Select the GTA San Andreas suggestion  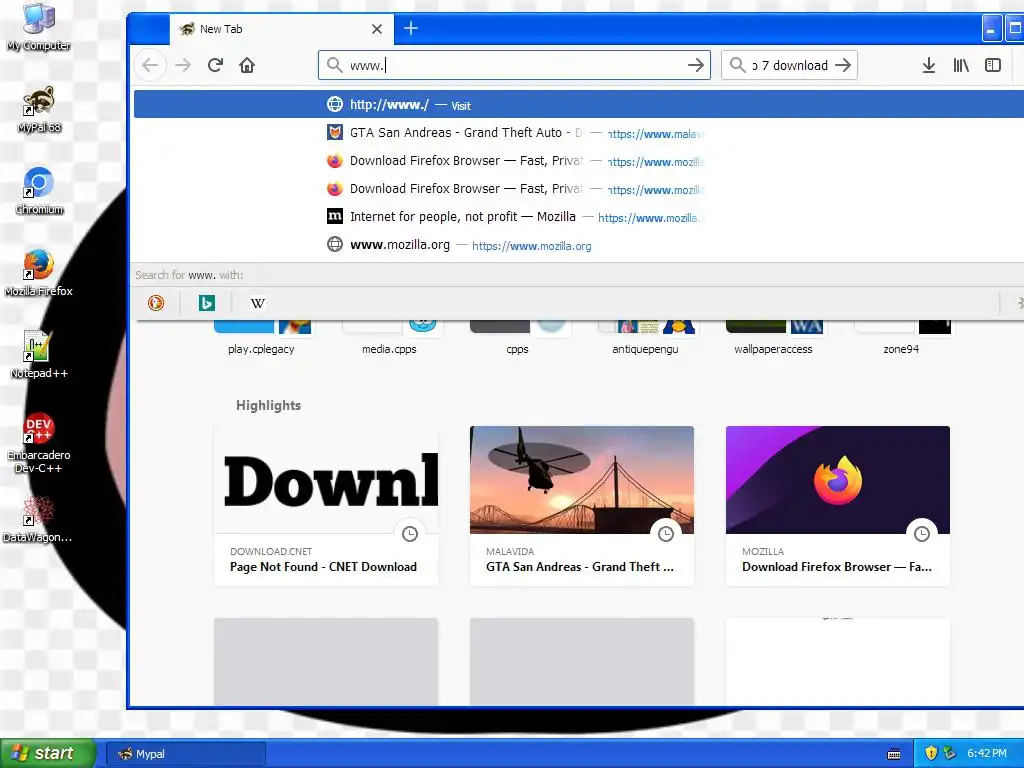tap(579, 133)
